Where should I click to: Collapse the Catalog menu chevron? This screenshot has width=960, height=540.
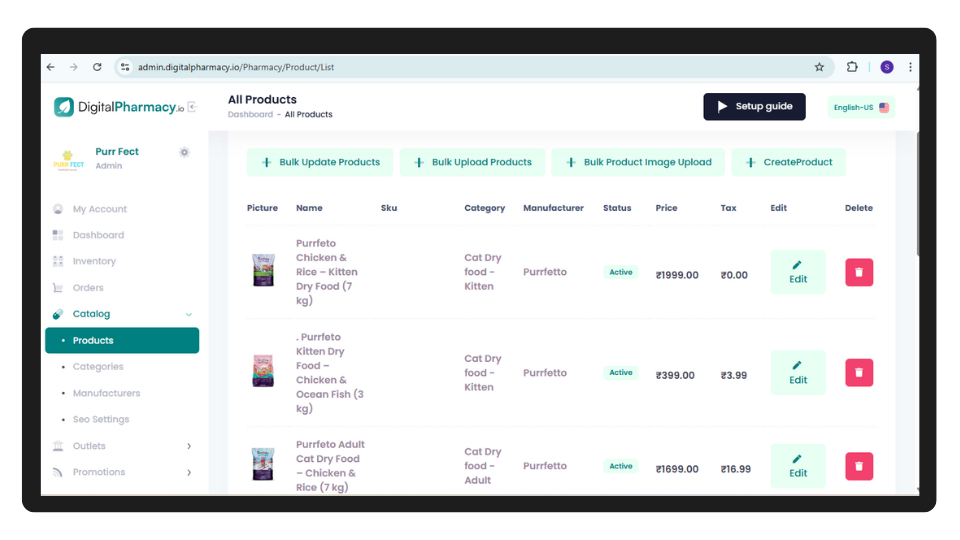(x=189, y=315)
